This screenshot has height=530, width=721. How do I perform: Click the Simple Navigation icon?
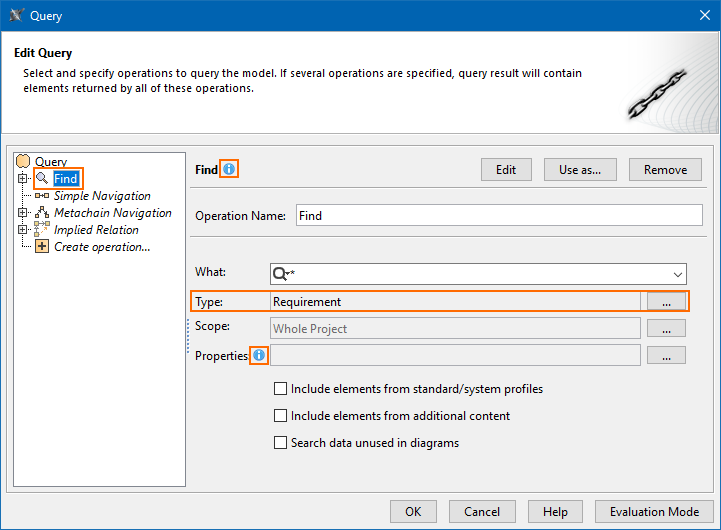click(42, 196)
